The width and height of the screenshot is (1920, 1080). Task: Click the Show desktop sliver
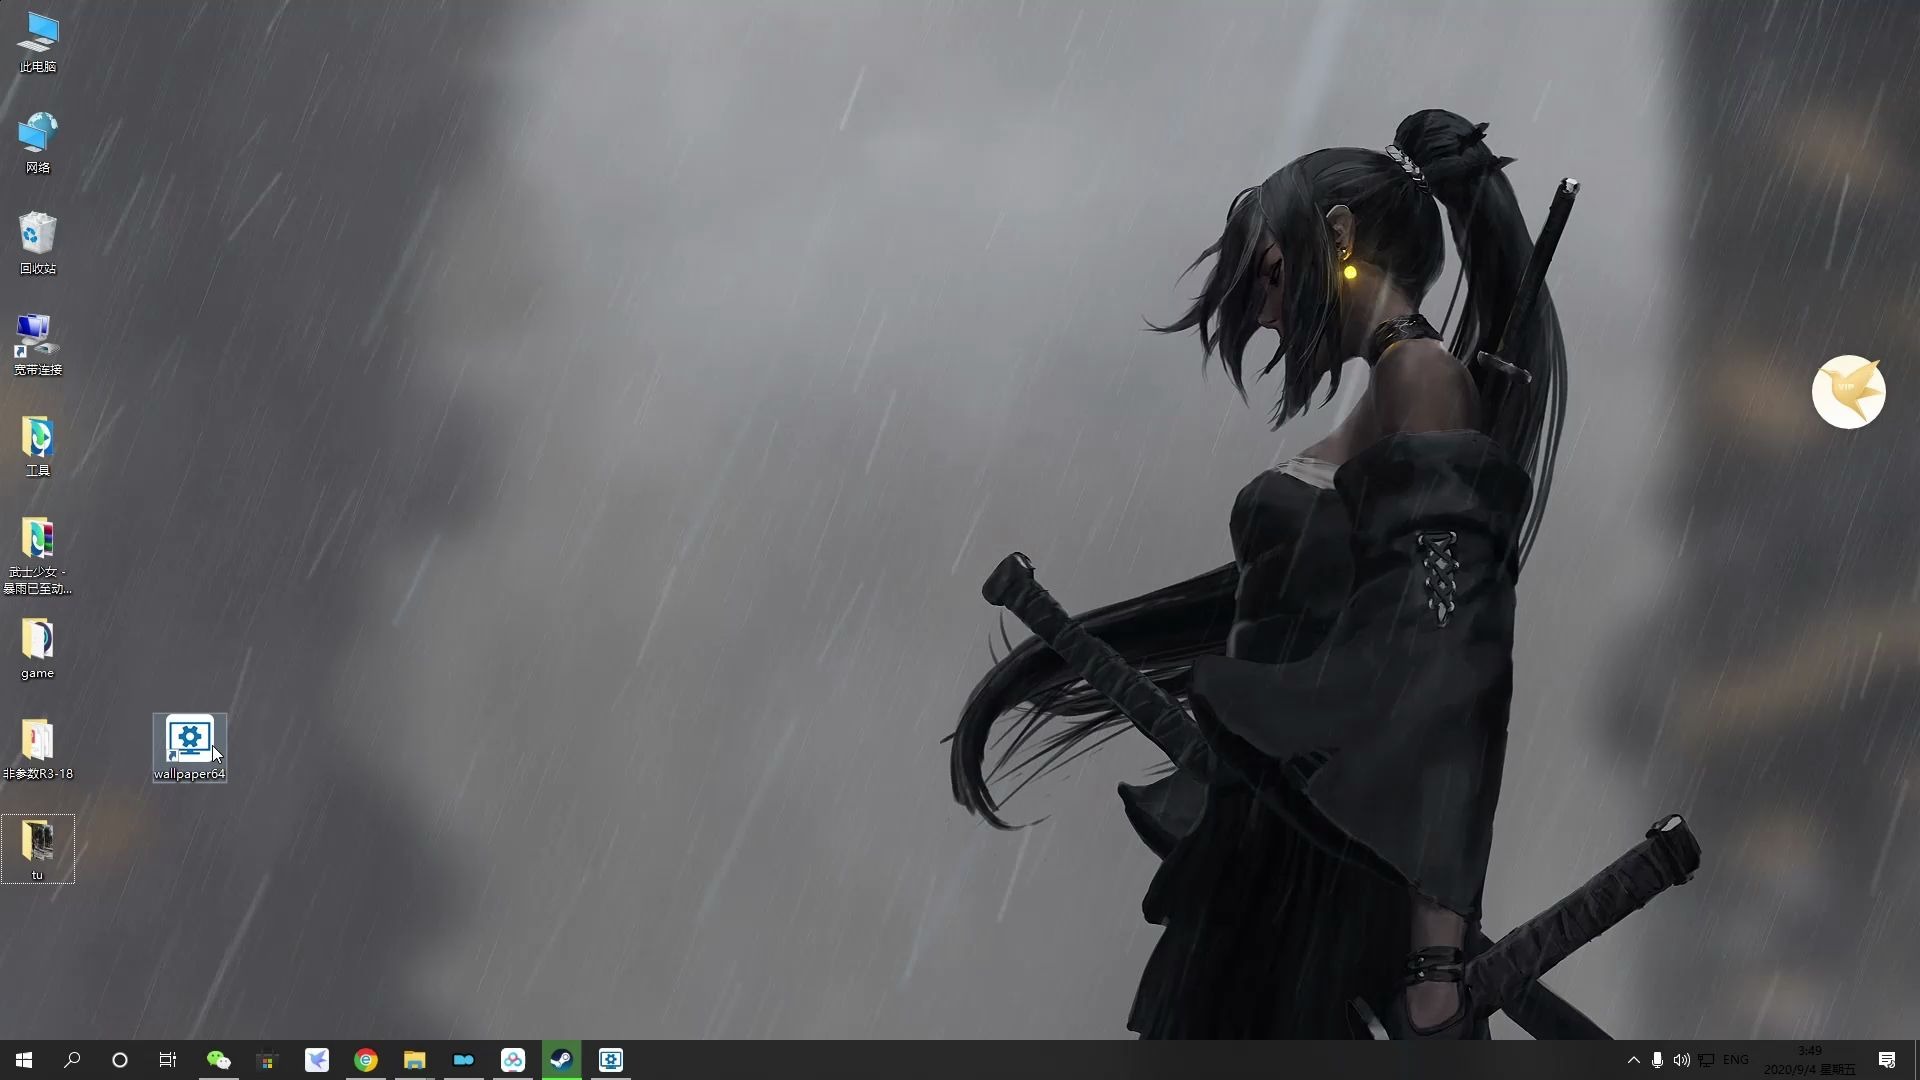coord(1916,1060)
